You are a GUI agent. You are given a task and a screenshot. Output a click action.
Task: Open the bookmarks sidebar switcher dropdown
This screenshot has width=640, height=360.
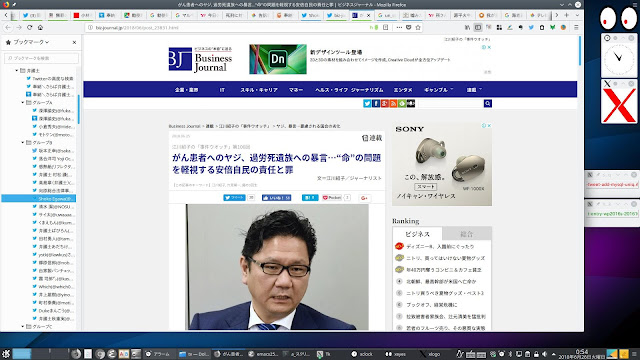[x=31, y=42]
